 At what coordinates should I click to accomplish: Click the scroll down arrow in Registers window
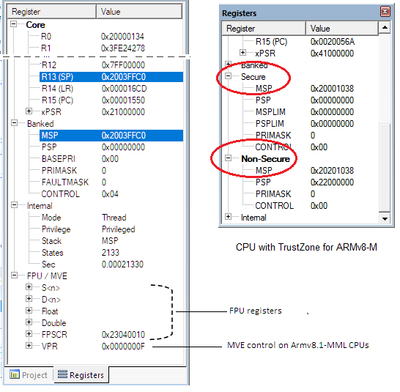pyautogui.click(x=385, y=218)
